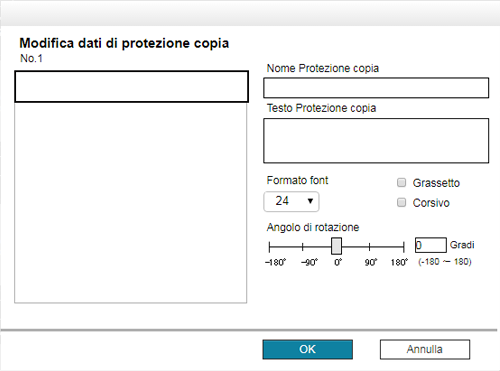Click the Formato font label
The image size is (500, 371).
297,180
